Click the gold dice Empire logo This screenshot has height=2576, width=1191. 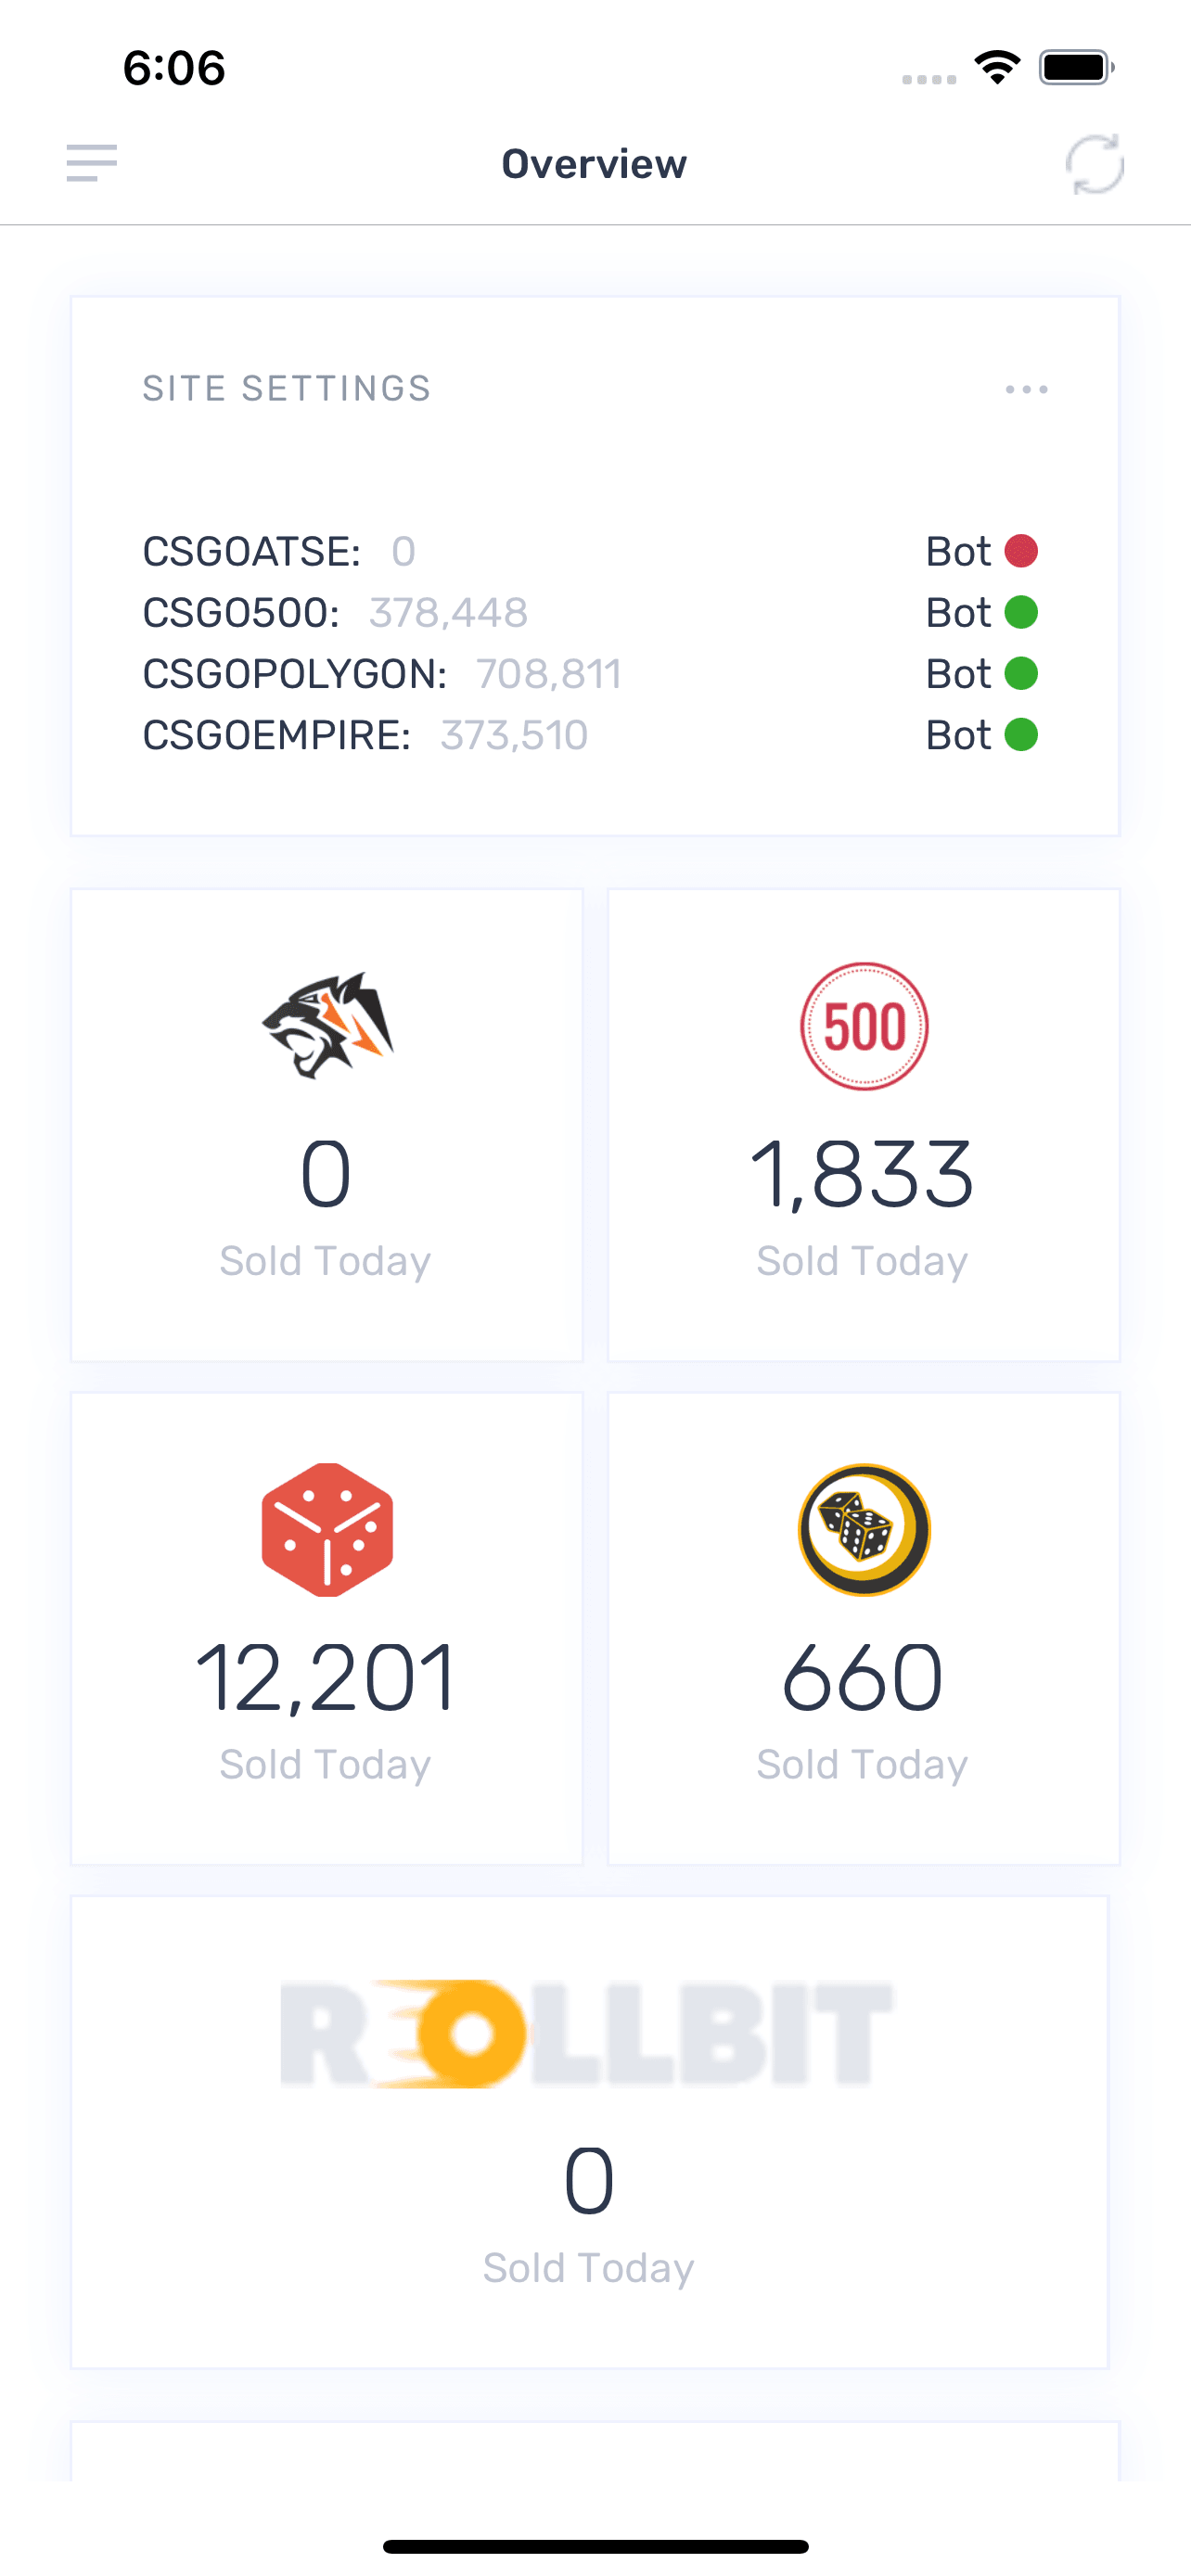(864, 1529)
